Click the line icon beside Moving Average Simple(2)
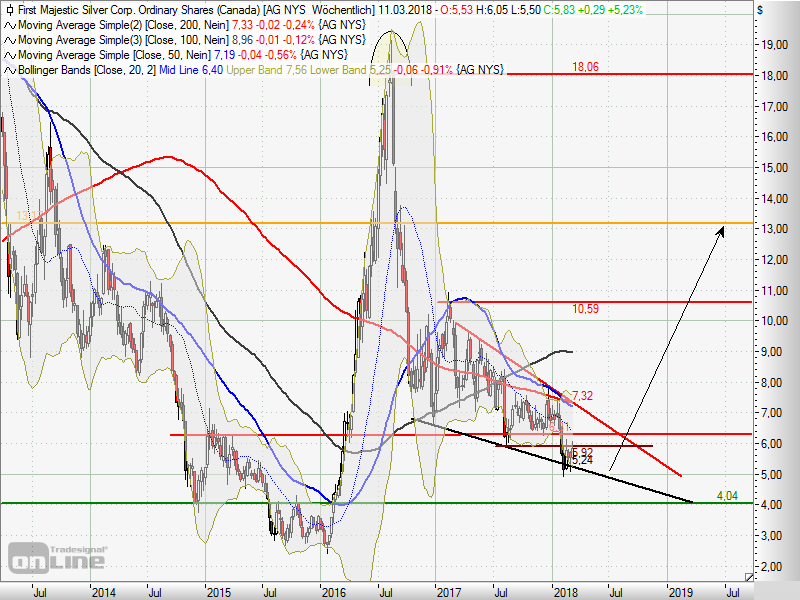Screen dimensions: 800x600 [x=10, y=25]
